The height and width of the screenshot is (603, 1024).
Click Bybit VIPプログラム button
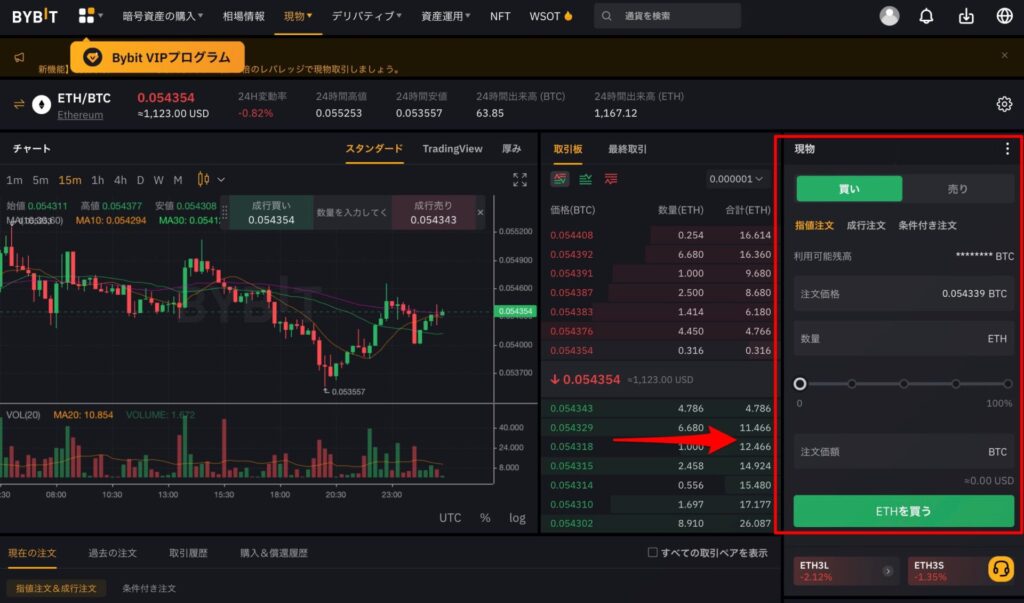pyautogui.click(x=157, y=57)
